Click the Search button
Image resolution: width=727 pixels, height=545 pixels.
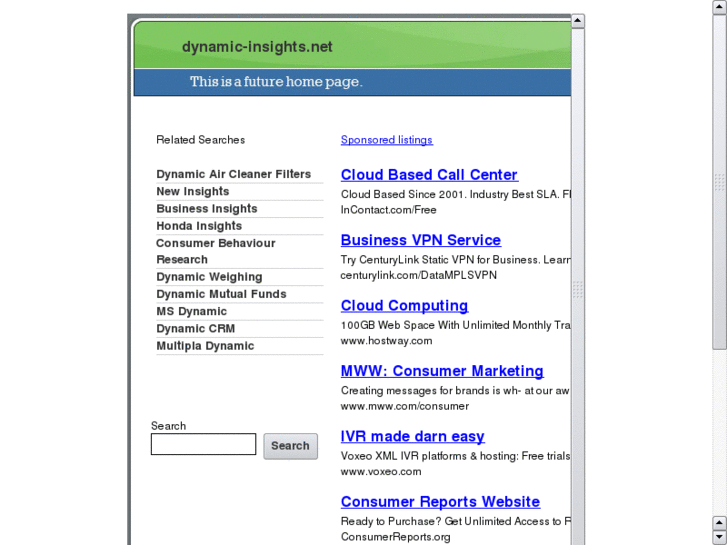click(290, 446)
